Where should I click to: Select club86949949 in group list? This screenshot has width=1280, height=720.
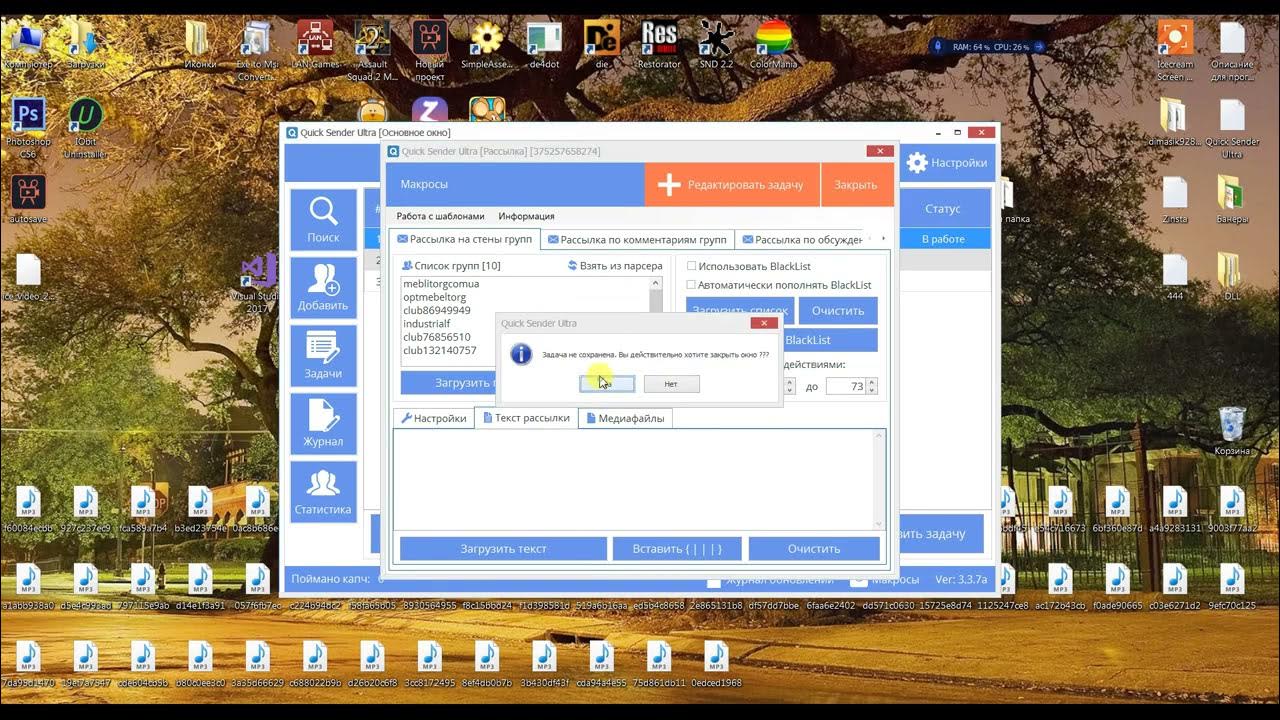click(x=437, y=310)
